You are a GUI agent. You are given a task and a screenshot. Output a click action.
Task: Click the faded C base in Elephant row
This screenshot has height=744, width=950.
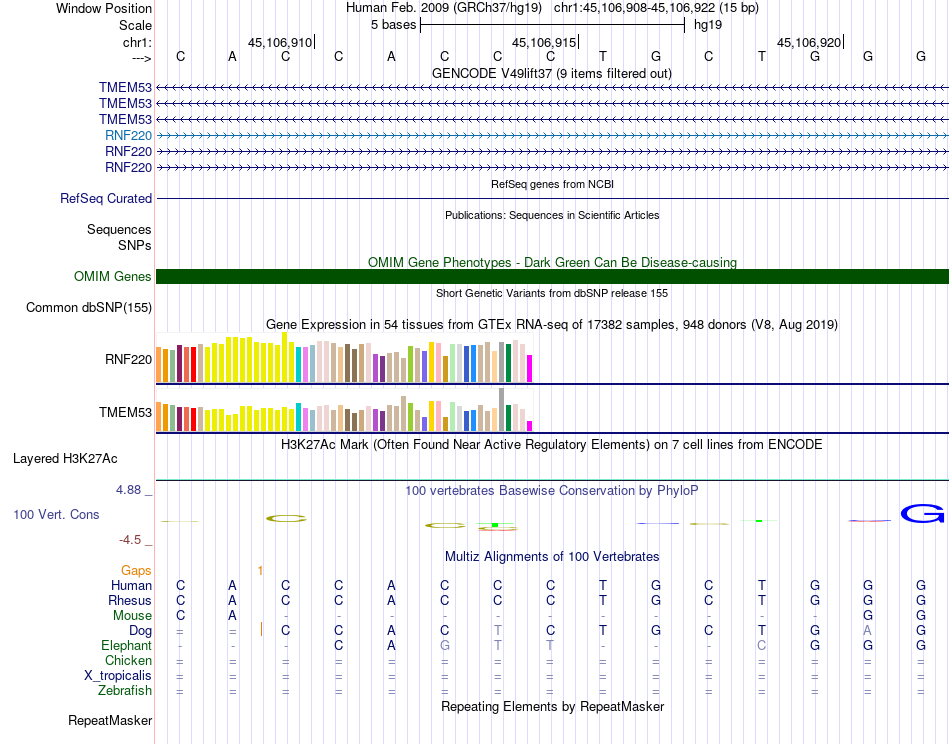(x=762, y=645)
